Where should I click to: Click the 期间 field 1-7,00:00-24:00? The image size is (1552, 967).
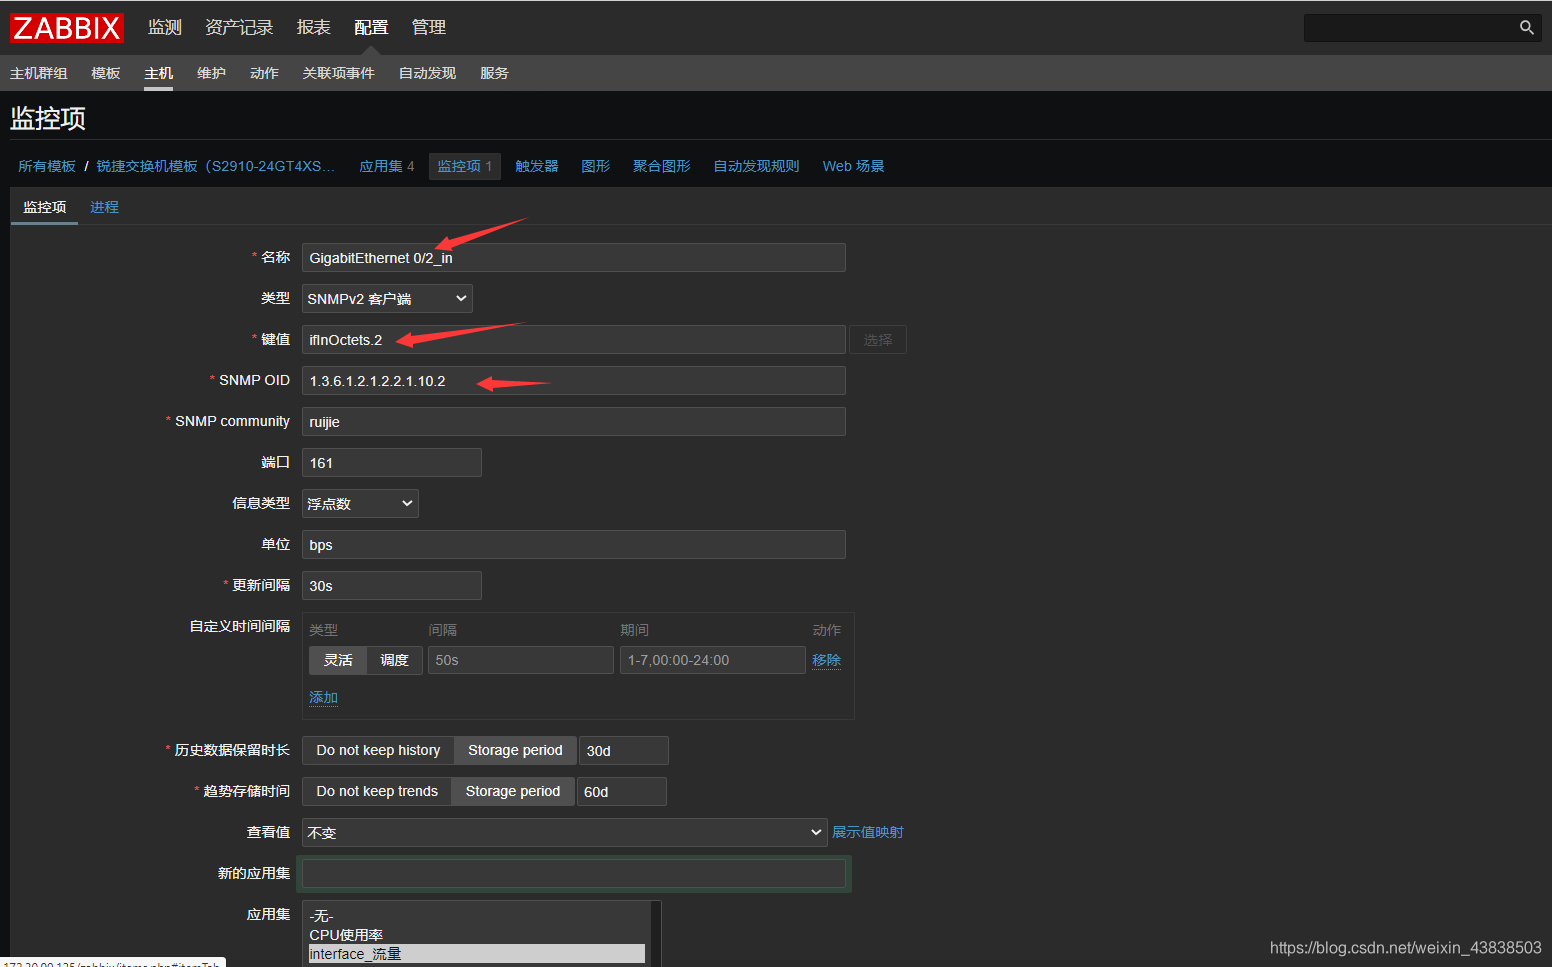click(713, 660)
